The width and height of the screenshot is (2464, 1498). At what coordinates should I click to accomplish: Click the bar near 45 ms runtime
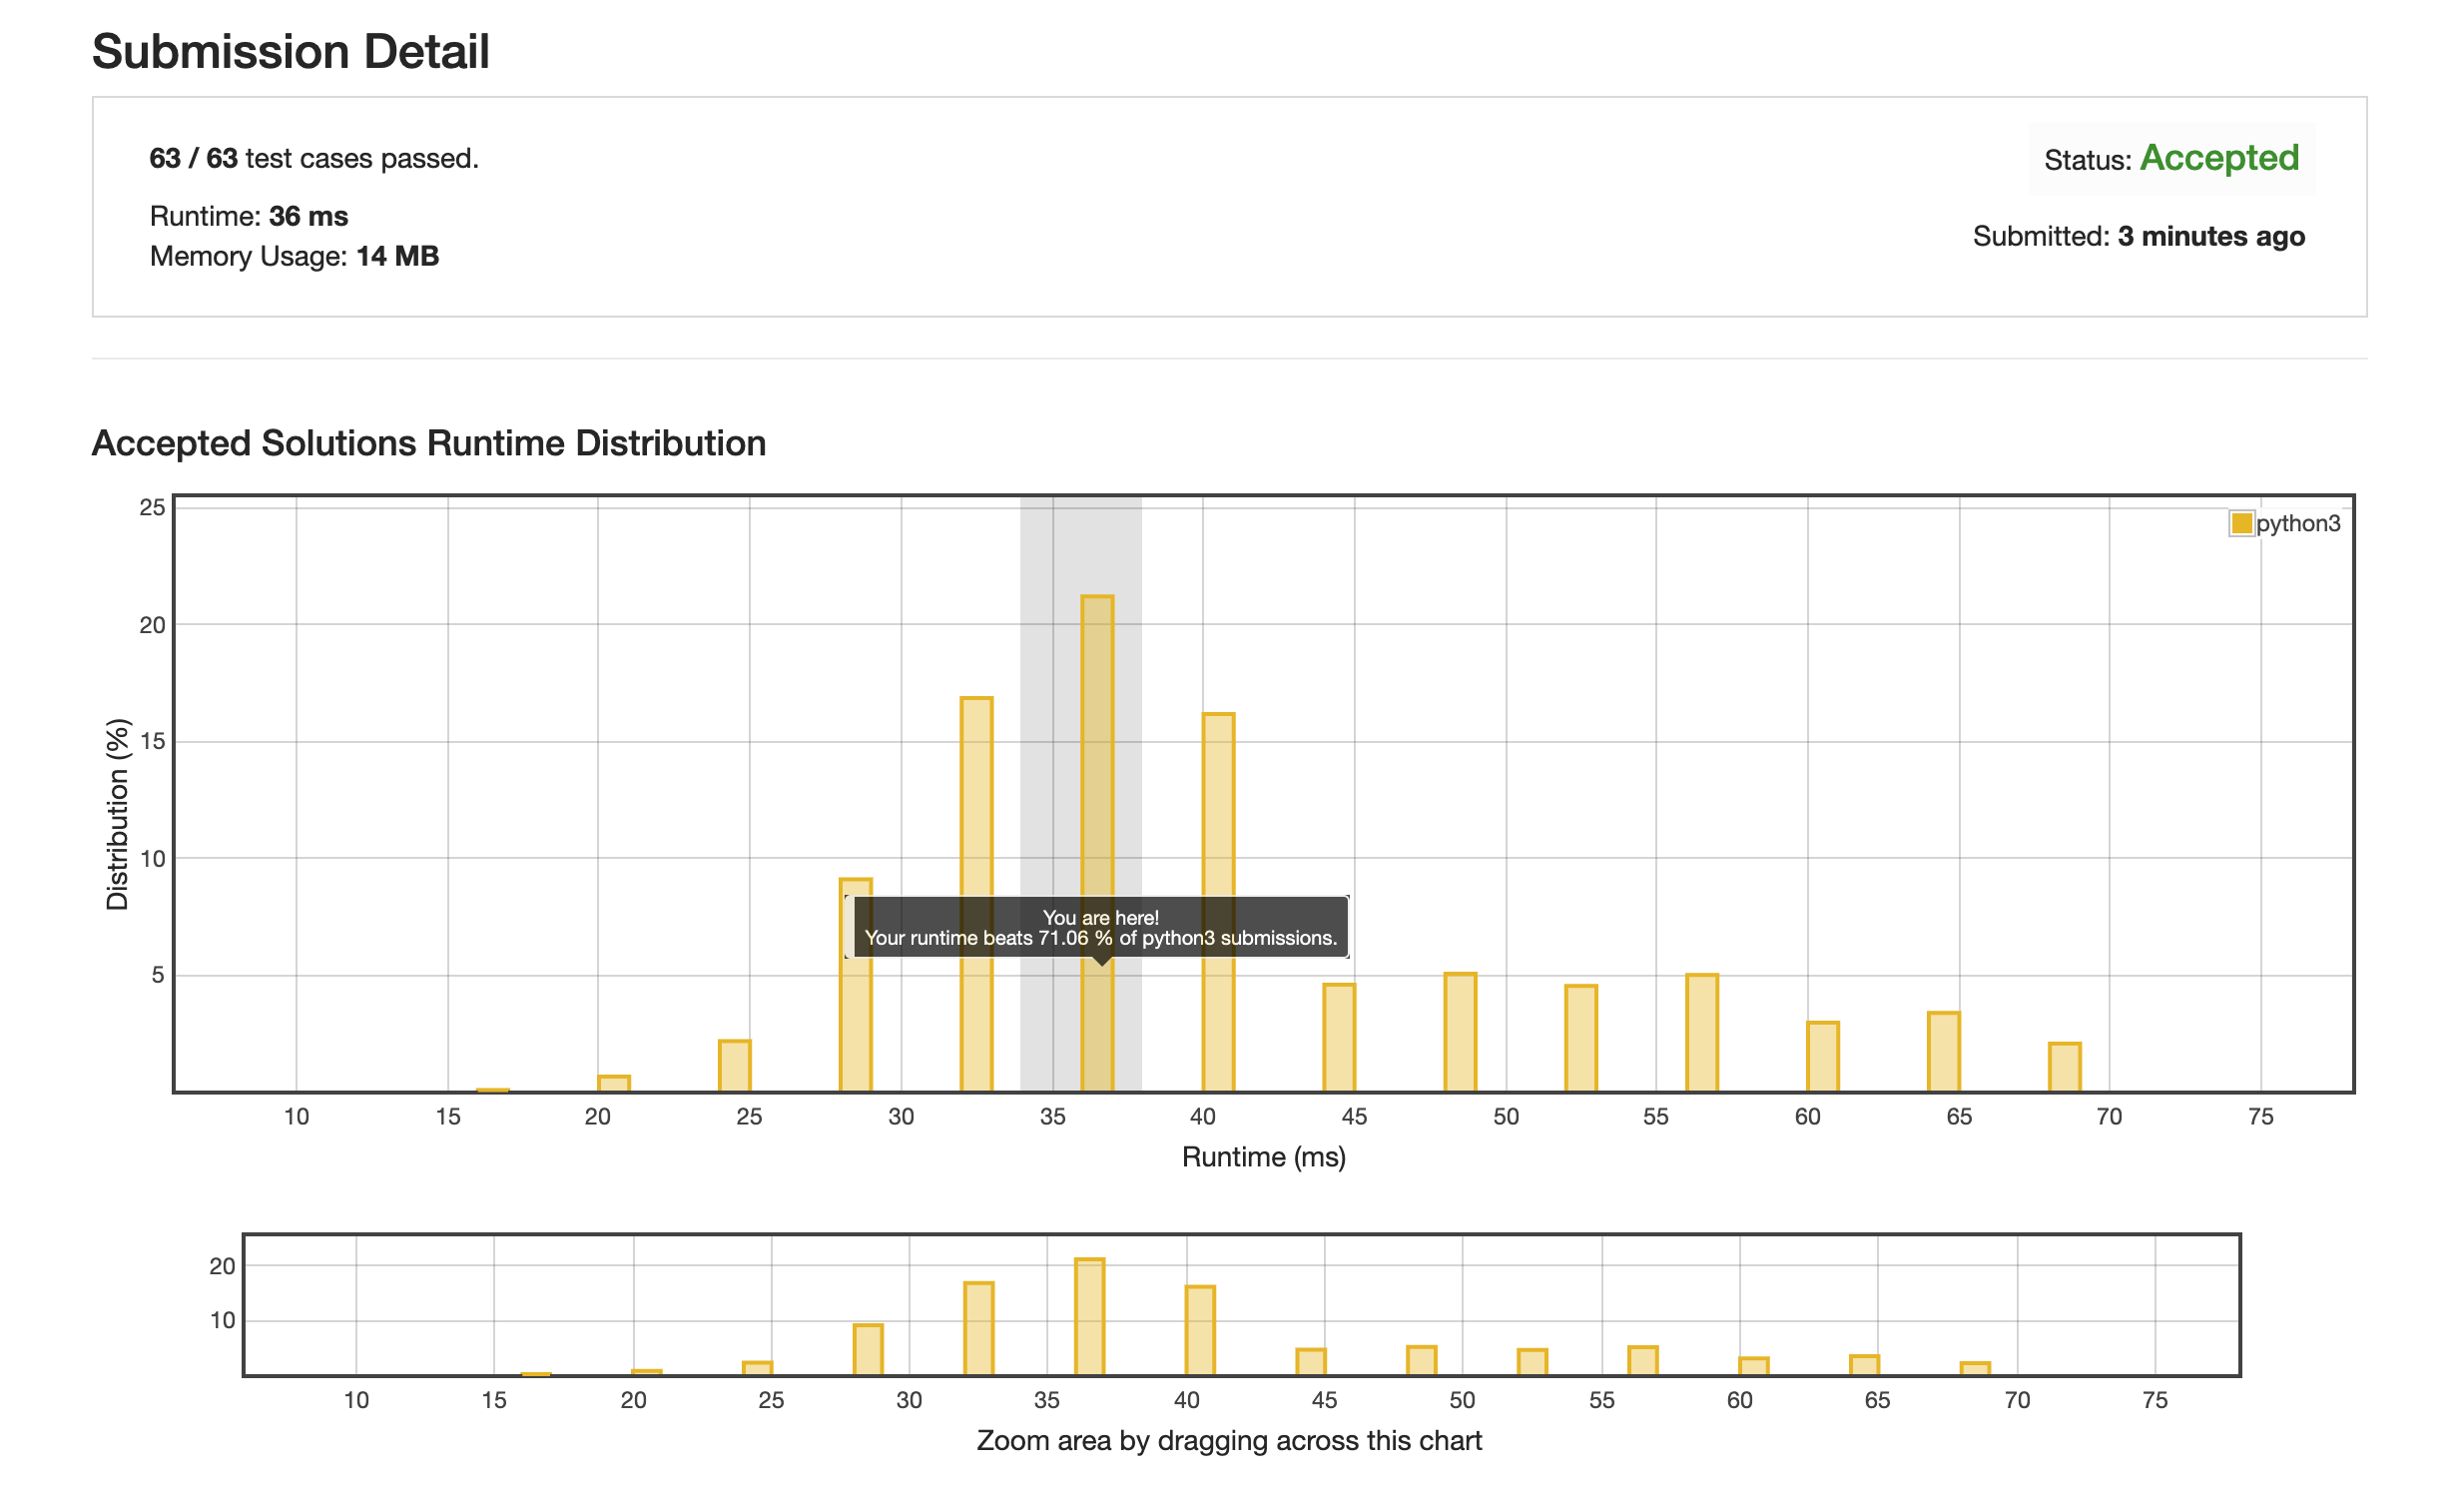tap(1339, 1037)
